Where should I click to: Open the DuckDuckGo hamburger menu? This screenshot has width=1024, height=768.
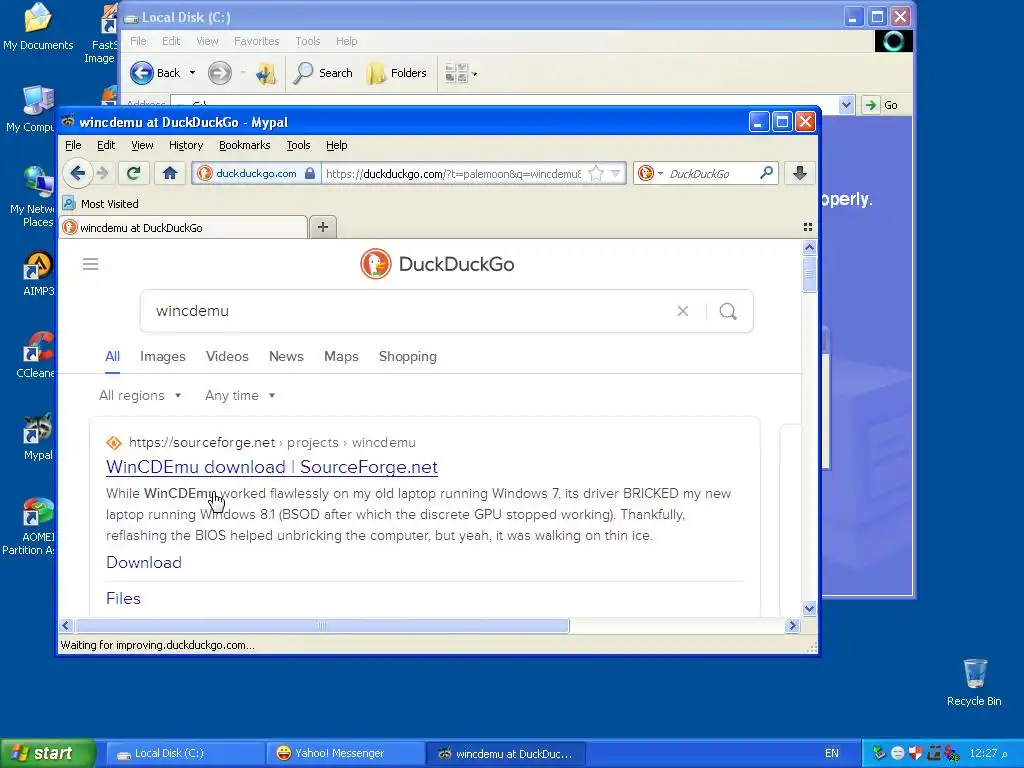90,264
